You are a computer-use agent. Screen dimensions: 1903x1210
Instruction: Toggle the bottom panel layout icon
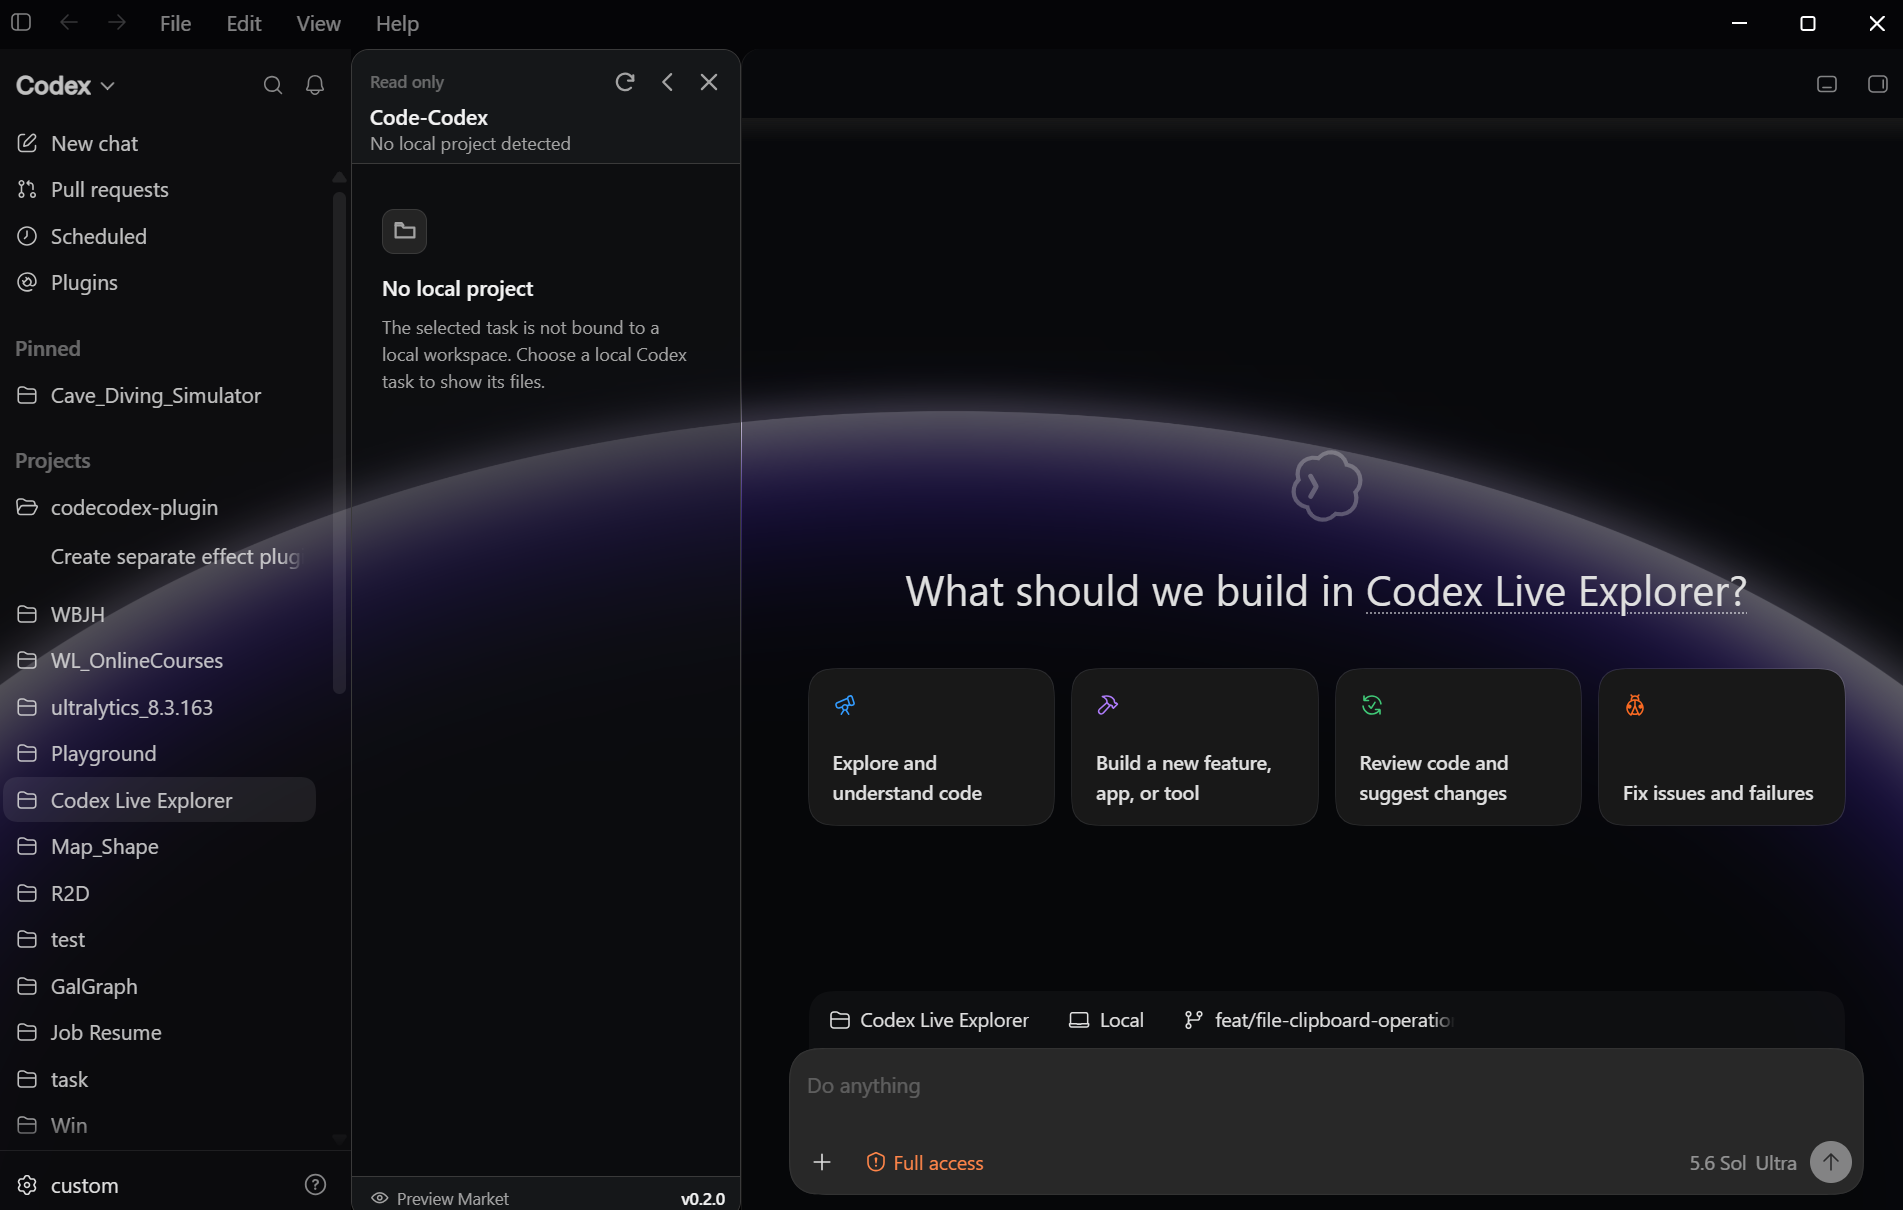click(x=1827, y=84)
